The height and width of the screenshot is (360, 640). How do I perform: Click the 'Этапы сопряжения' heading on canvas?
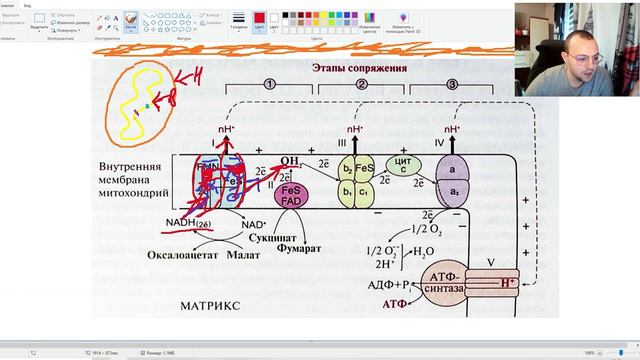click(360, 68)
